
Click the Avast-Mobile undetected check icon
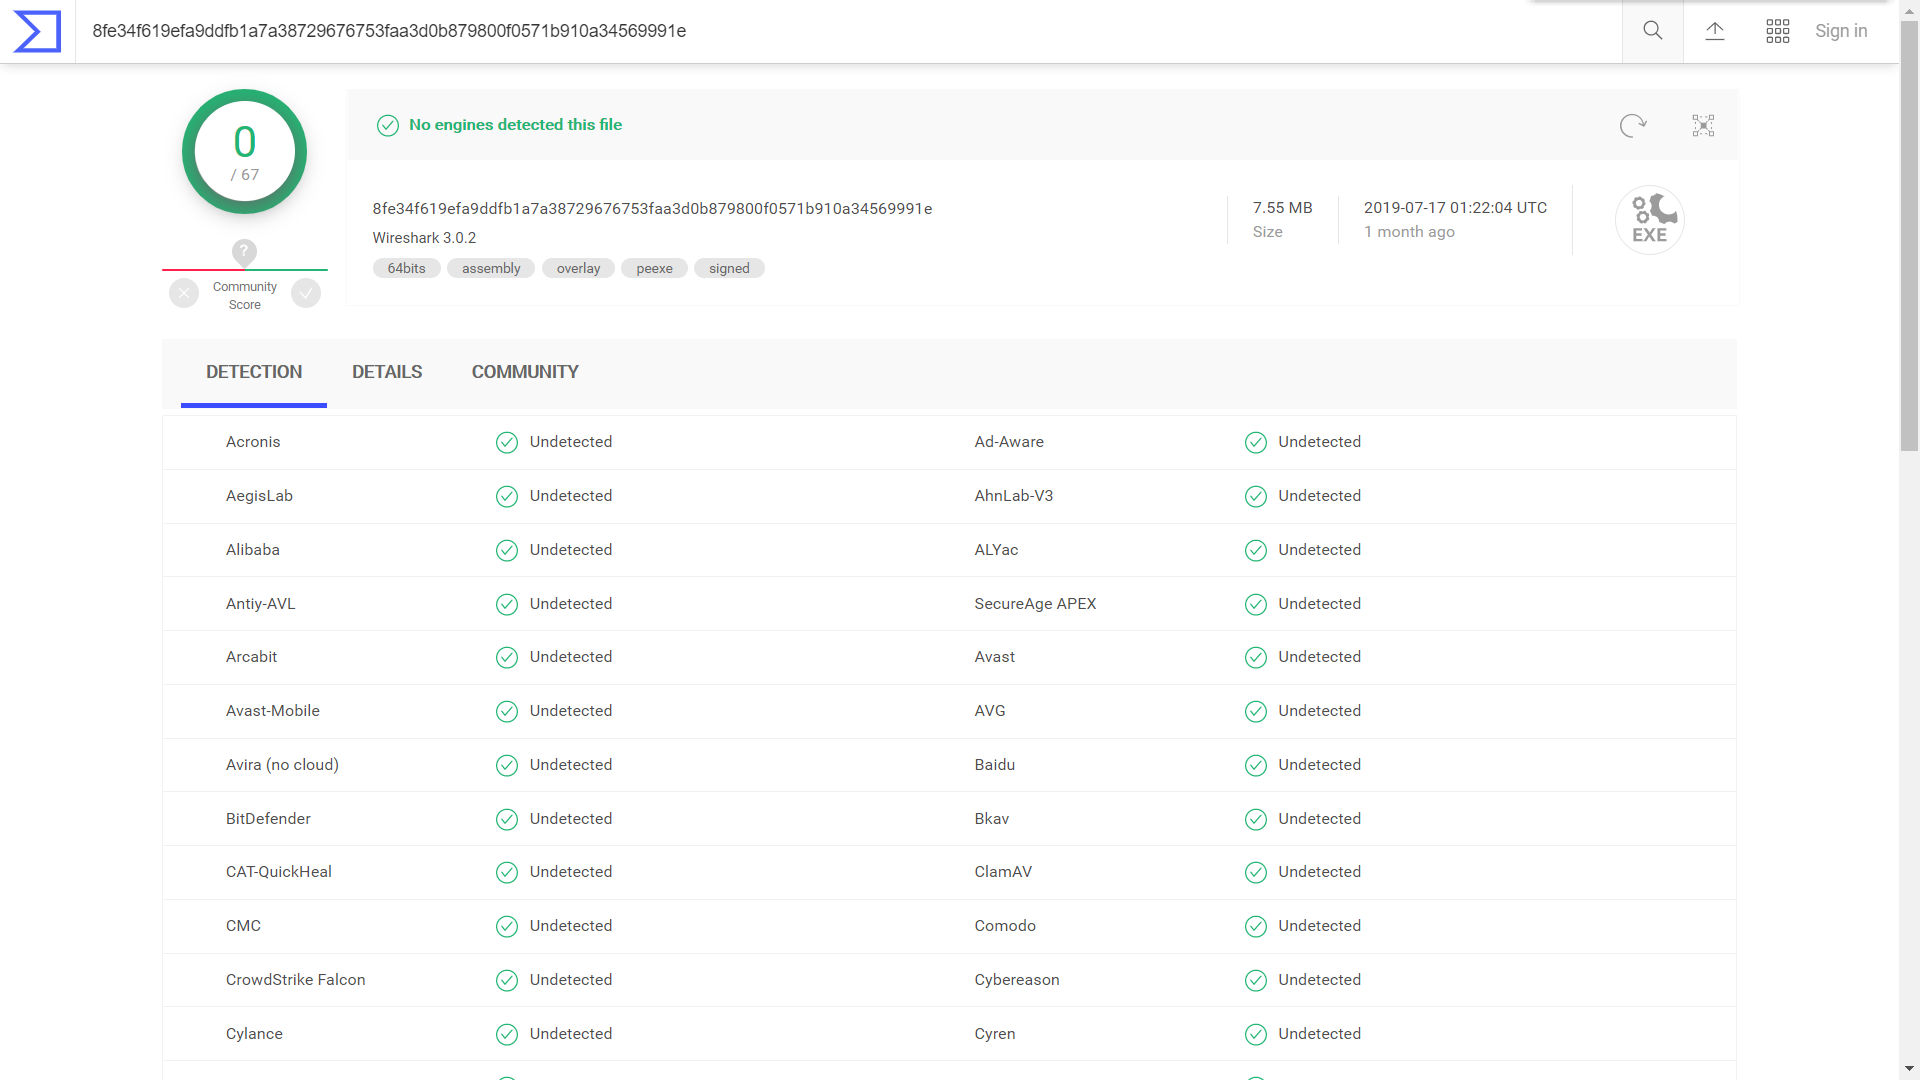[x=507, y=711]
